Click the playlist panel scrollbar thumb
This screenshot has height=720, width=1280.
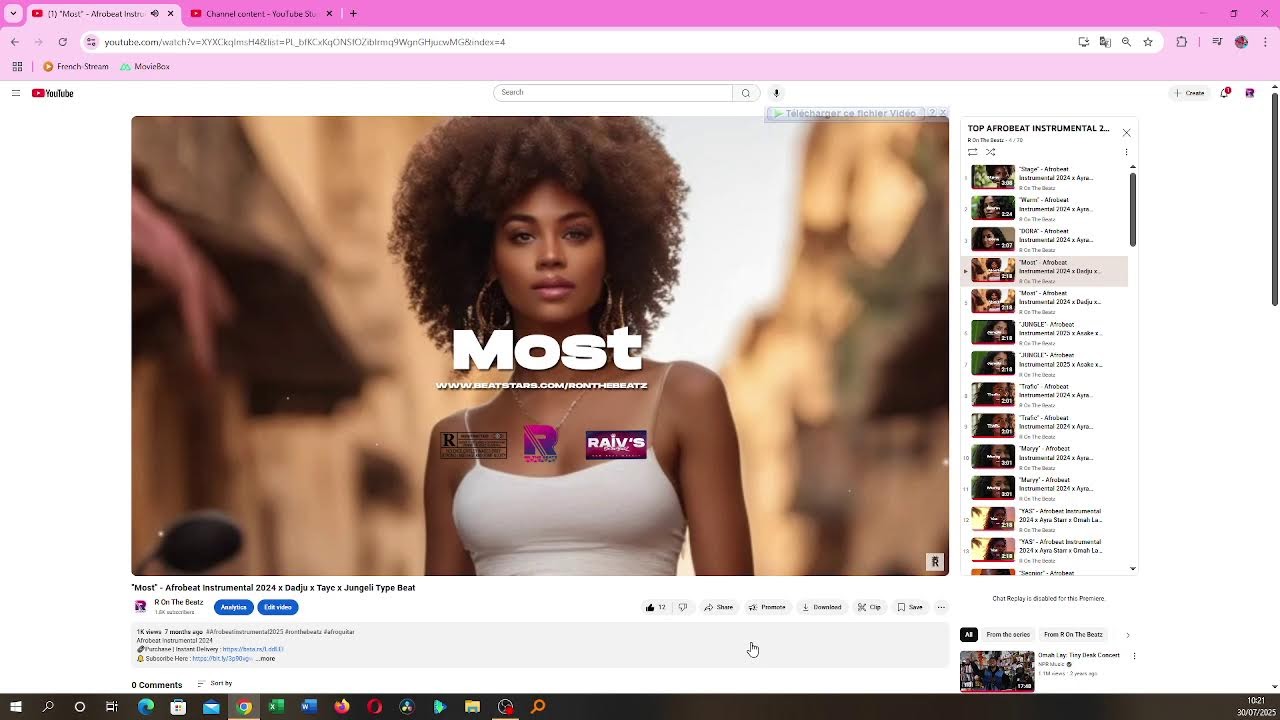click(1133, 210)
